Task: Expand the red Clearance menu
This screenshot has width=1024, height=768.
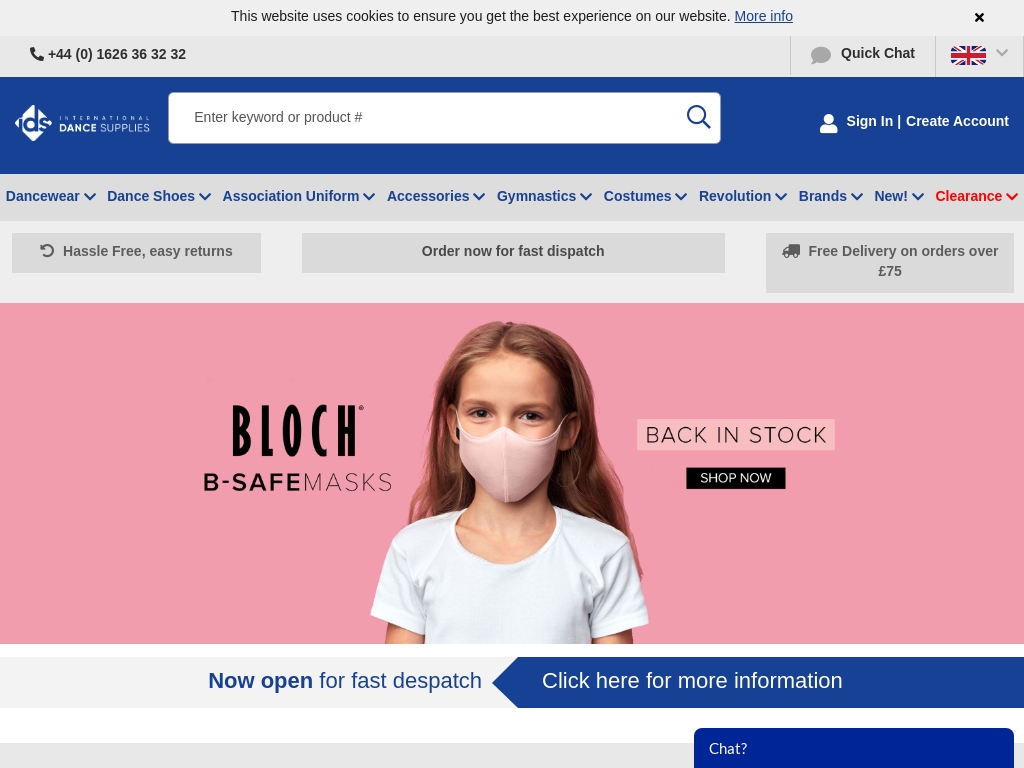Action: (x=976, y=196)
